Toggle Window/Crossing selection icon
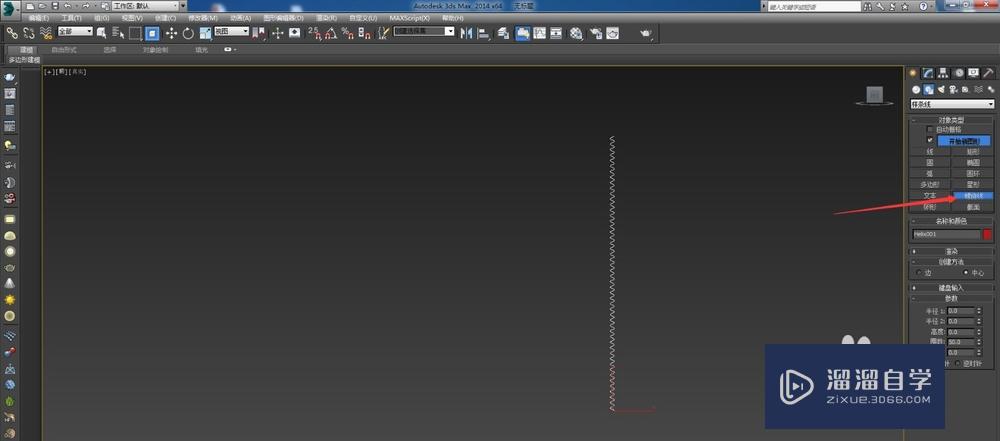Image resolution: width=1000 pixels, height=441 pixels. pos(152,33)
